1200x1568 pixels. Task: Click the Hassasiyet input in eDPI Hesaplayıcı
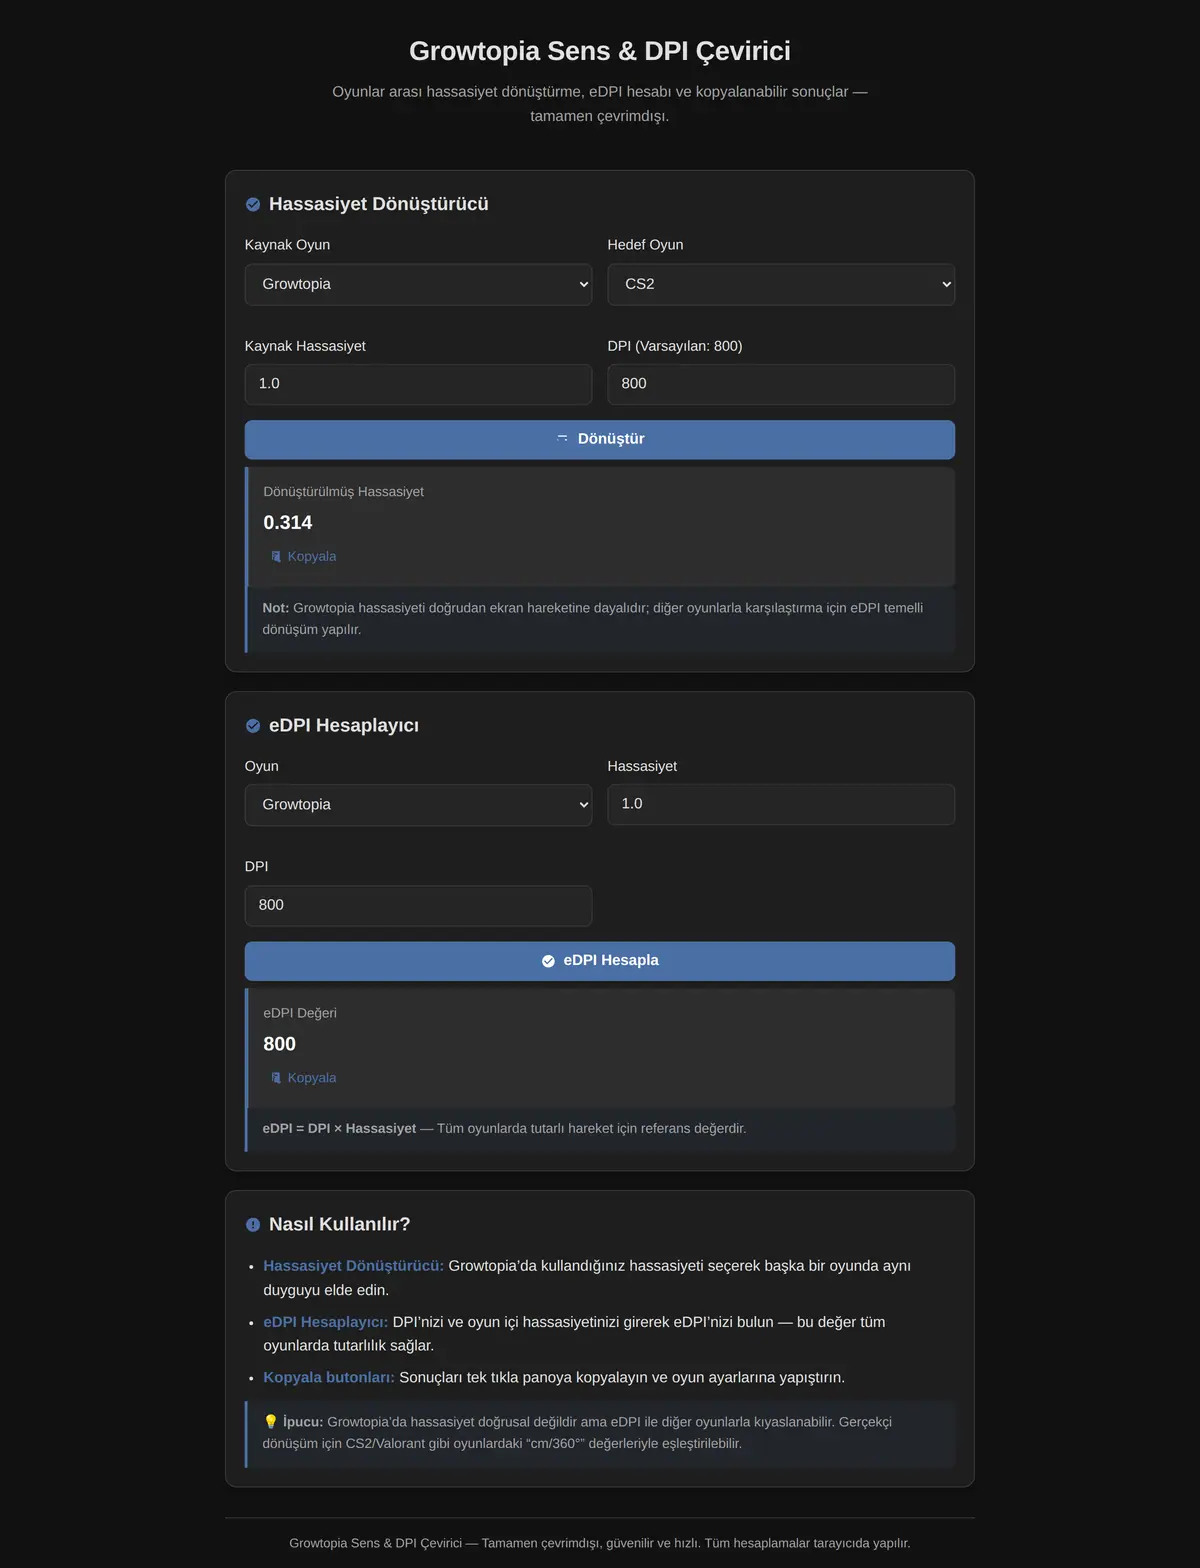(x=781, y=804)
